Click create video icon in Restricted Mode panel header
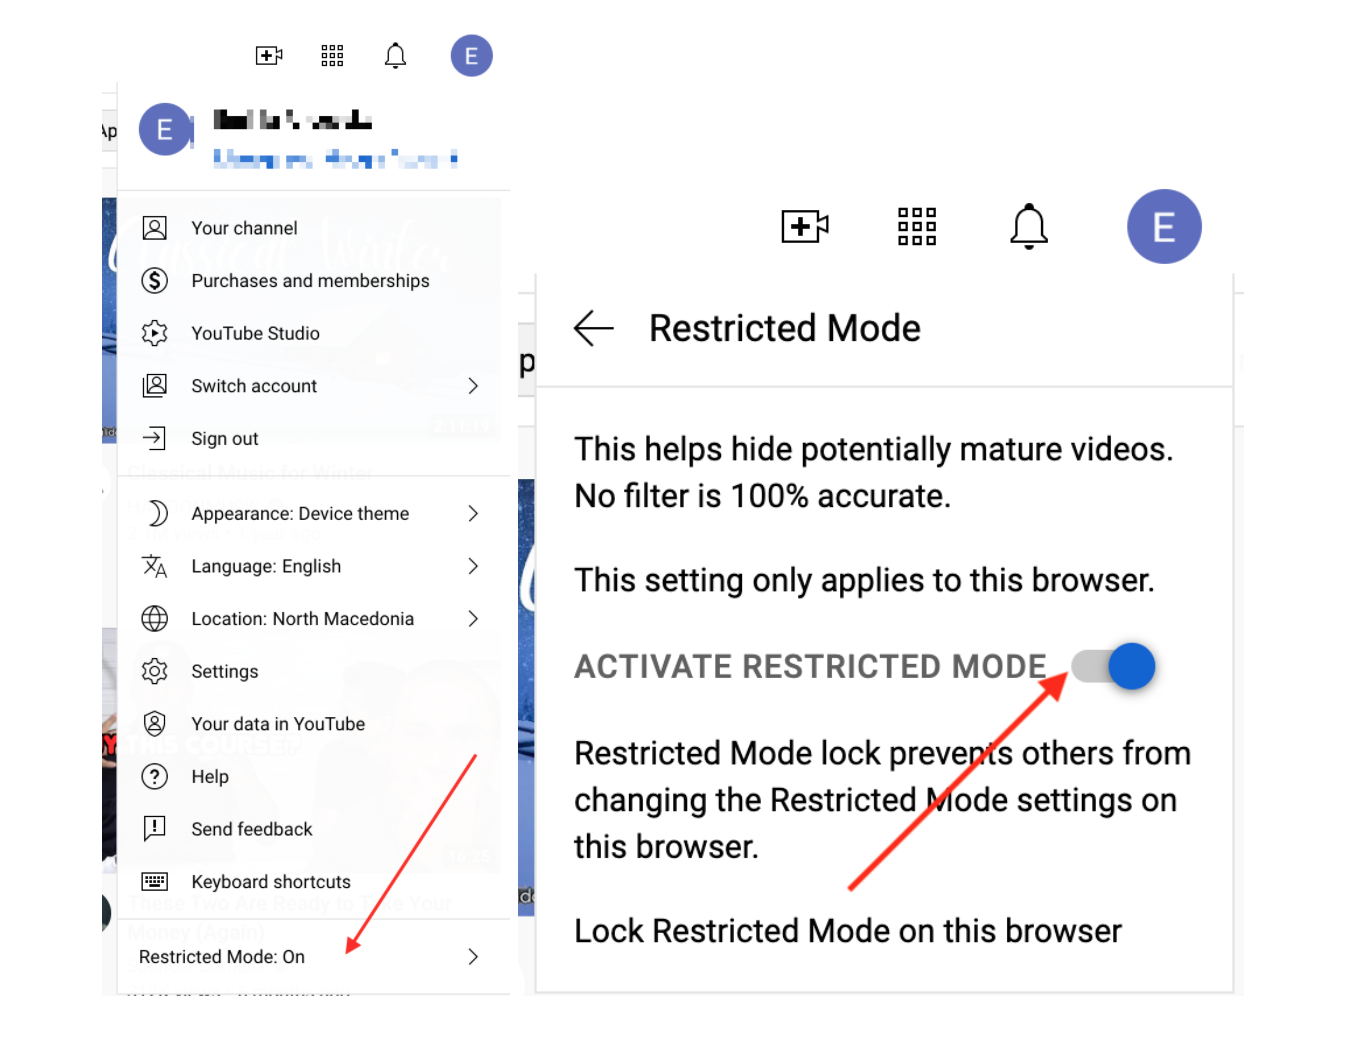The height and width of the screenshot is (1060, 1352). pos(805,226)
